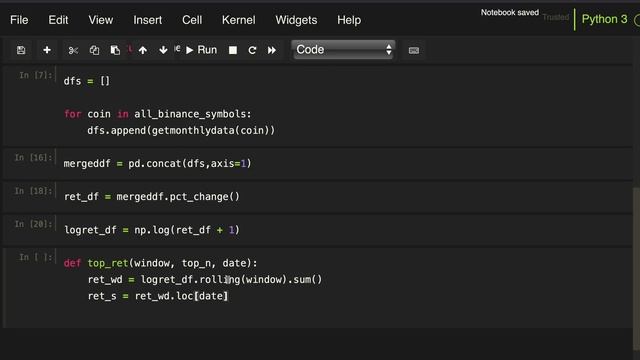This screenshot has height=360, width=640.
Task: Click the Trusted notebook indicator
Action: point(556,17)
